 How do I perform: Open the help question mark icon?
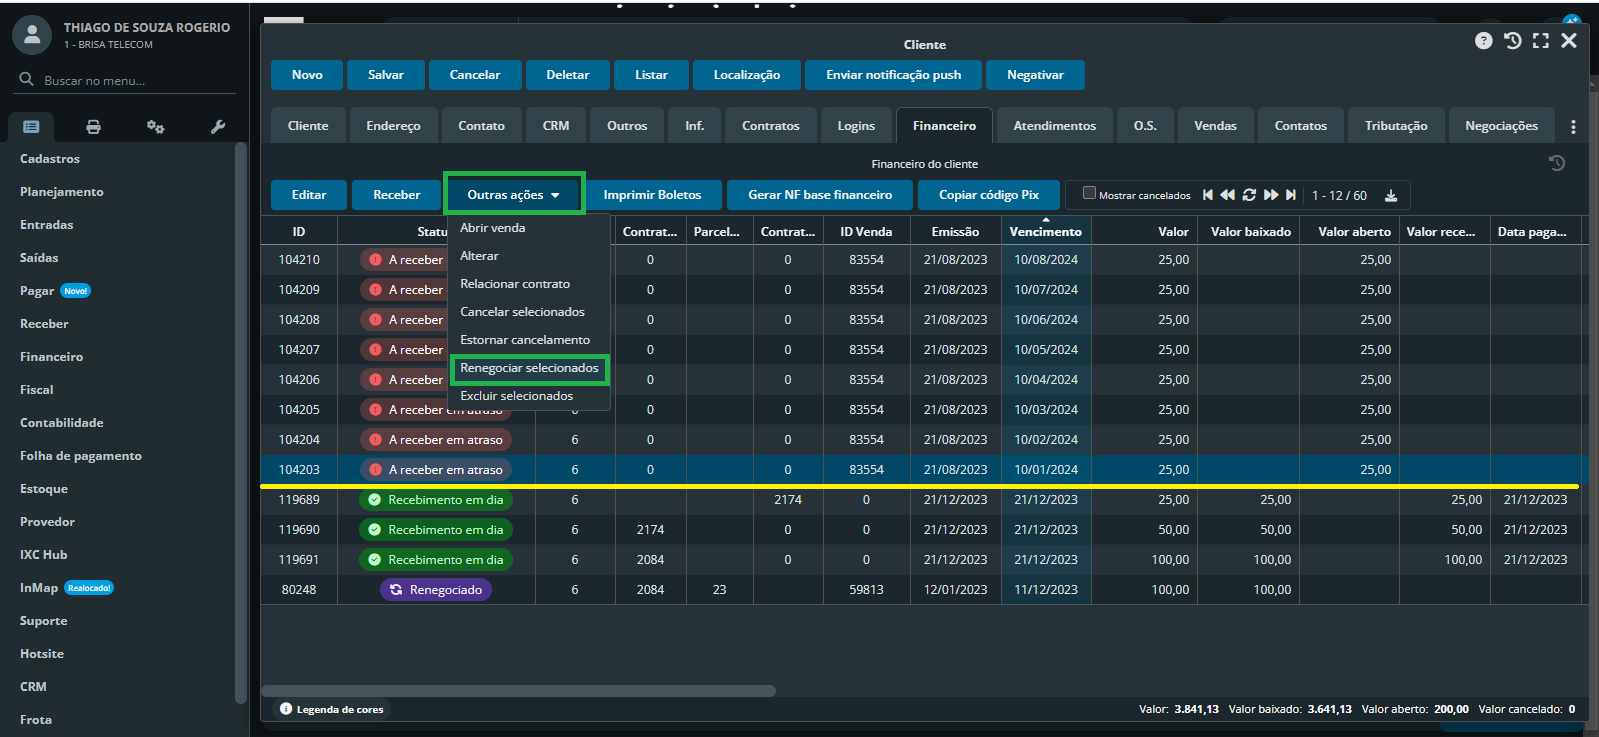(1483, 41)
